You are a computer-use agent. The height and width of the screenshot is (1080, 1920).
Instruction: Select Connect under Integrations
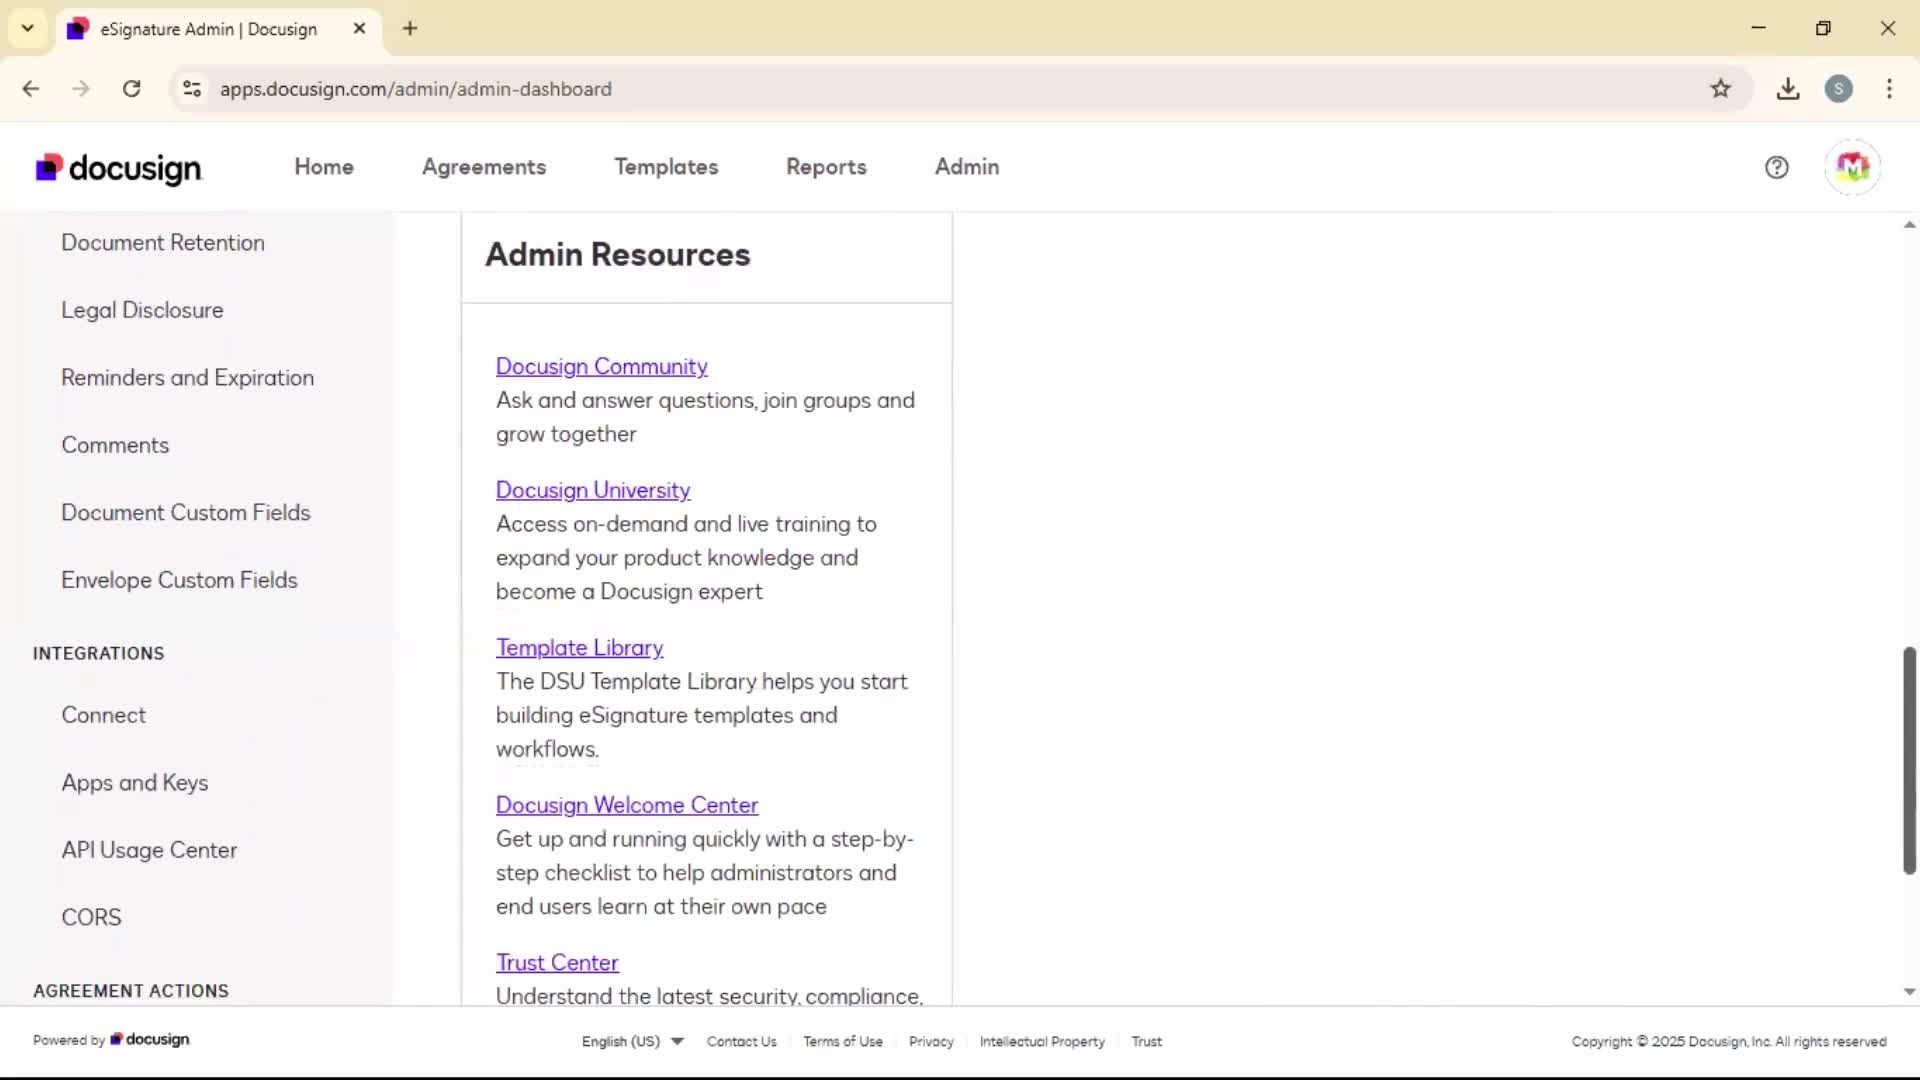coord(103,715)
